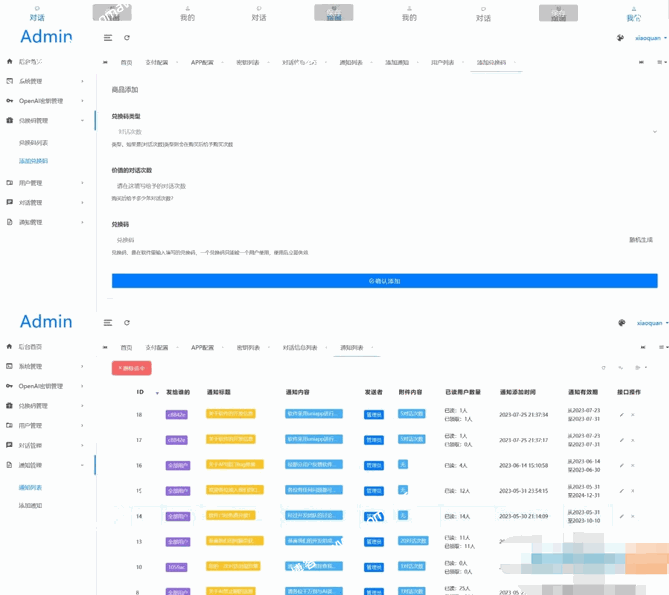Click the 随机生成 link beside 兑换码 field
Screen dimensions: 669x595
tap(640, 240)
